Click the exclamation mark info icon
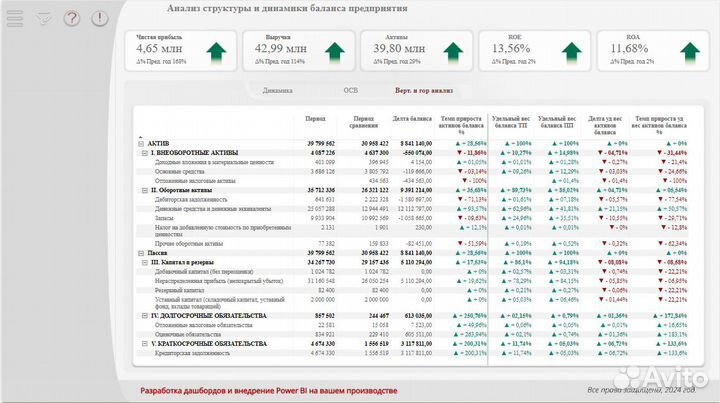This screenshot has width=720, height=403. (x=98, y=18)
